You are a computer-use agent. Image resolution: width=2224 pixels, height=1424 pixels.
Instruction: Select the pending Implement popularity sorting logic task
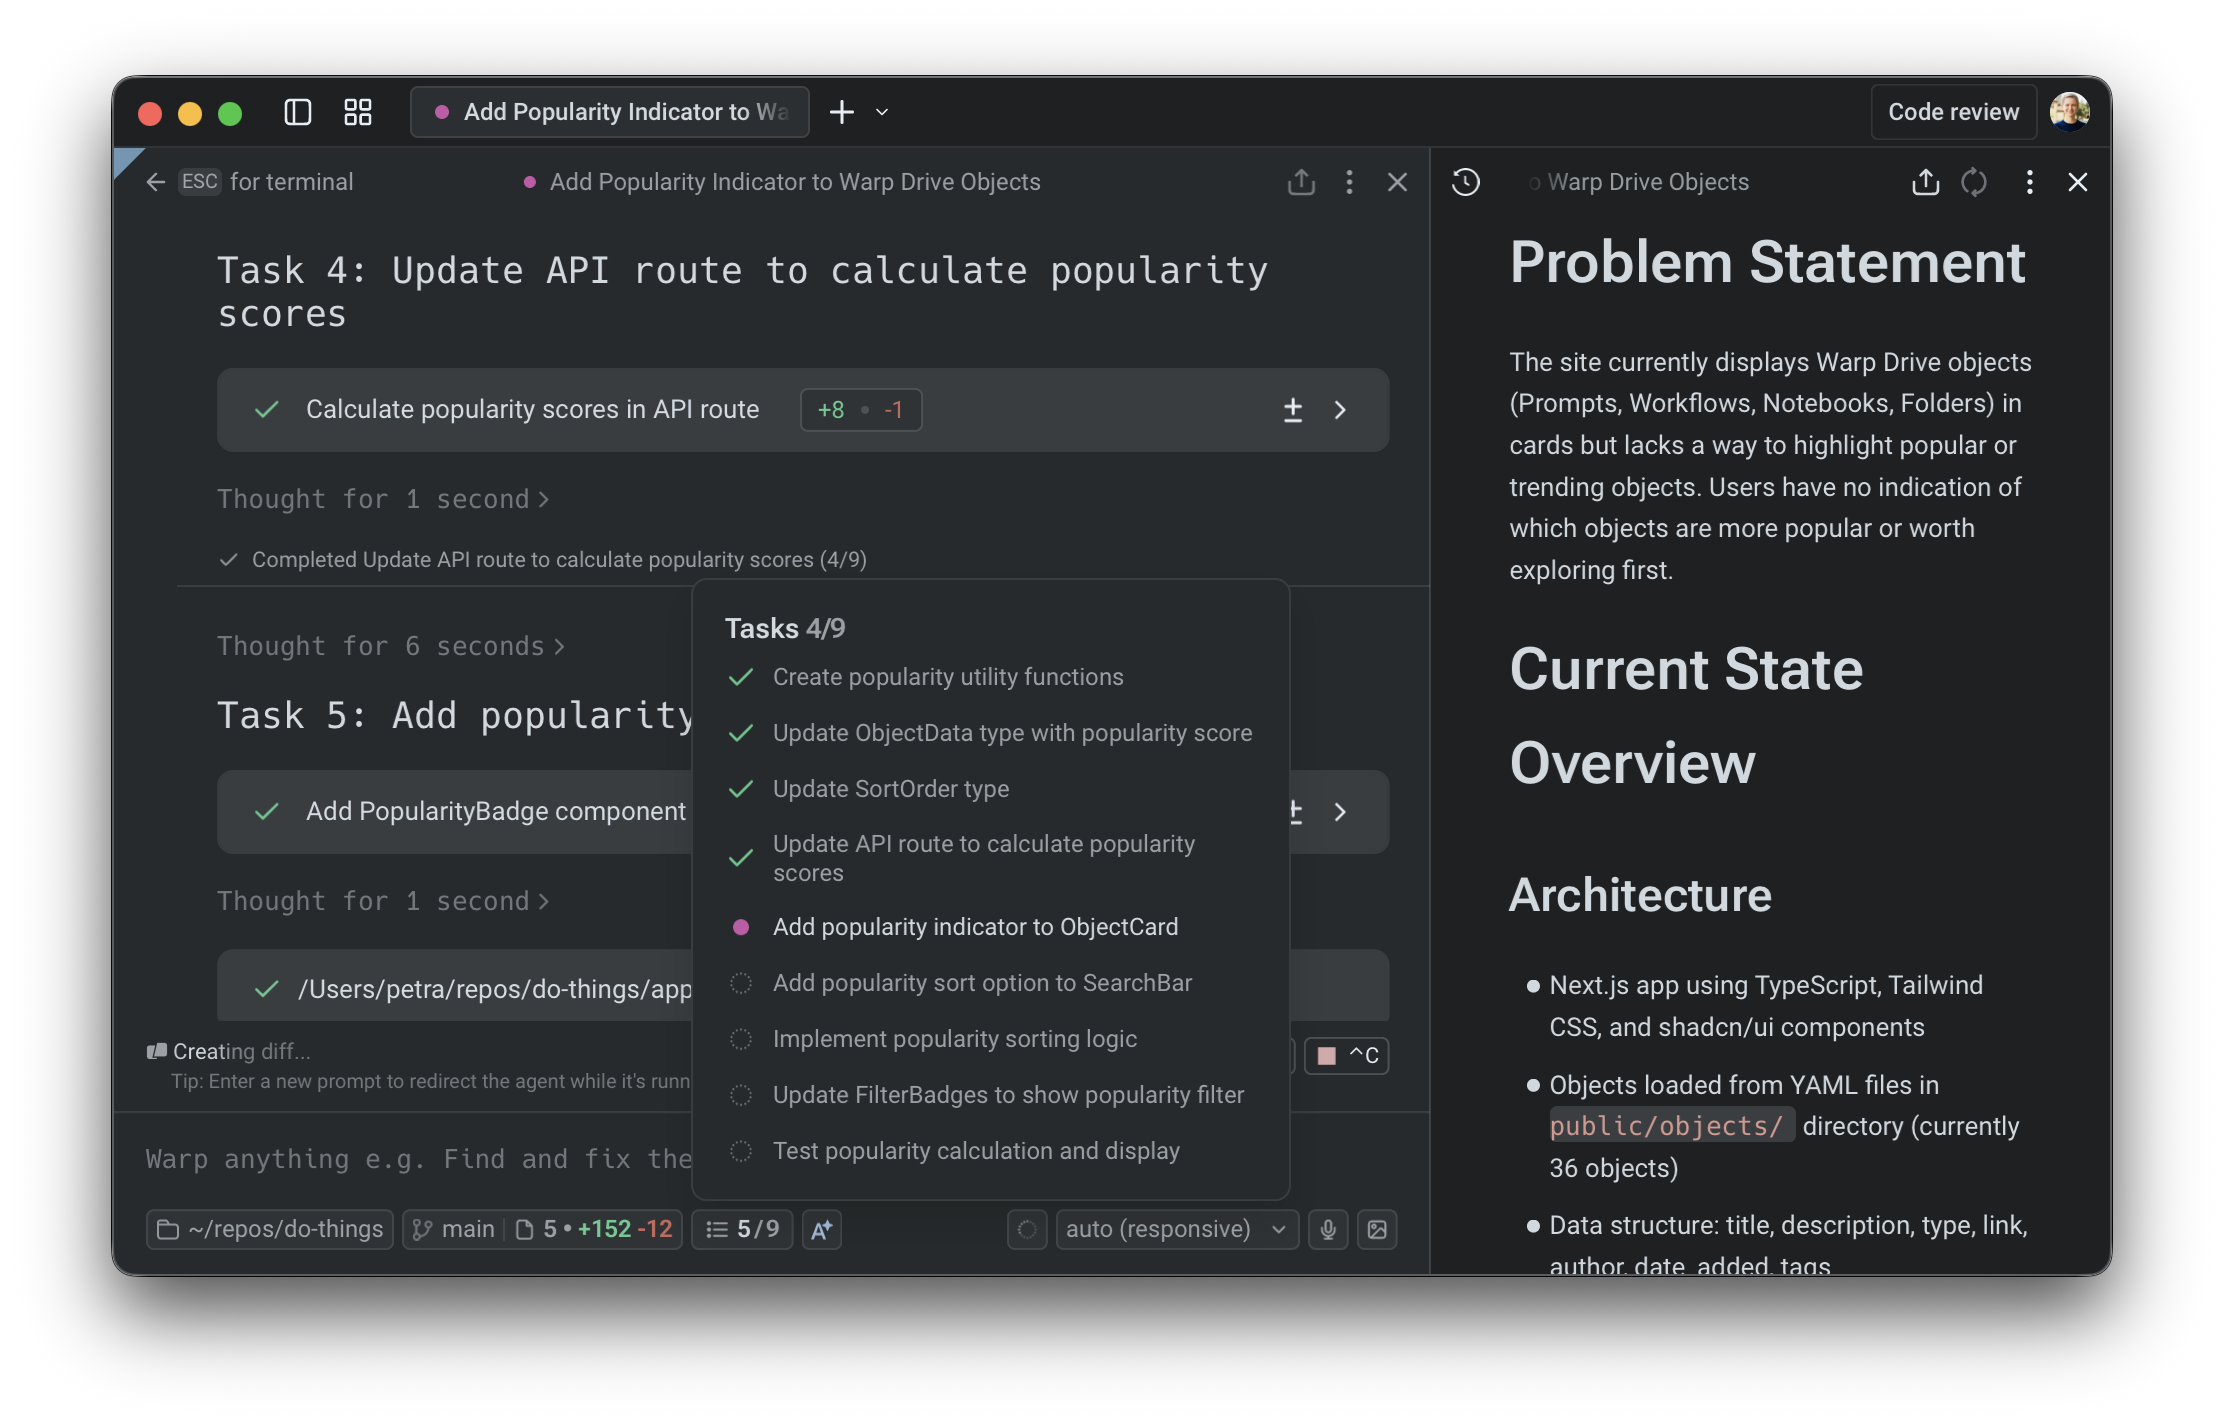click(954, 1039)
